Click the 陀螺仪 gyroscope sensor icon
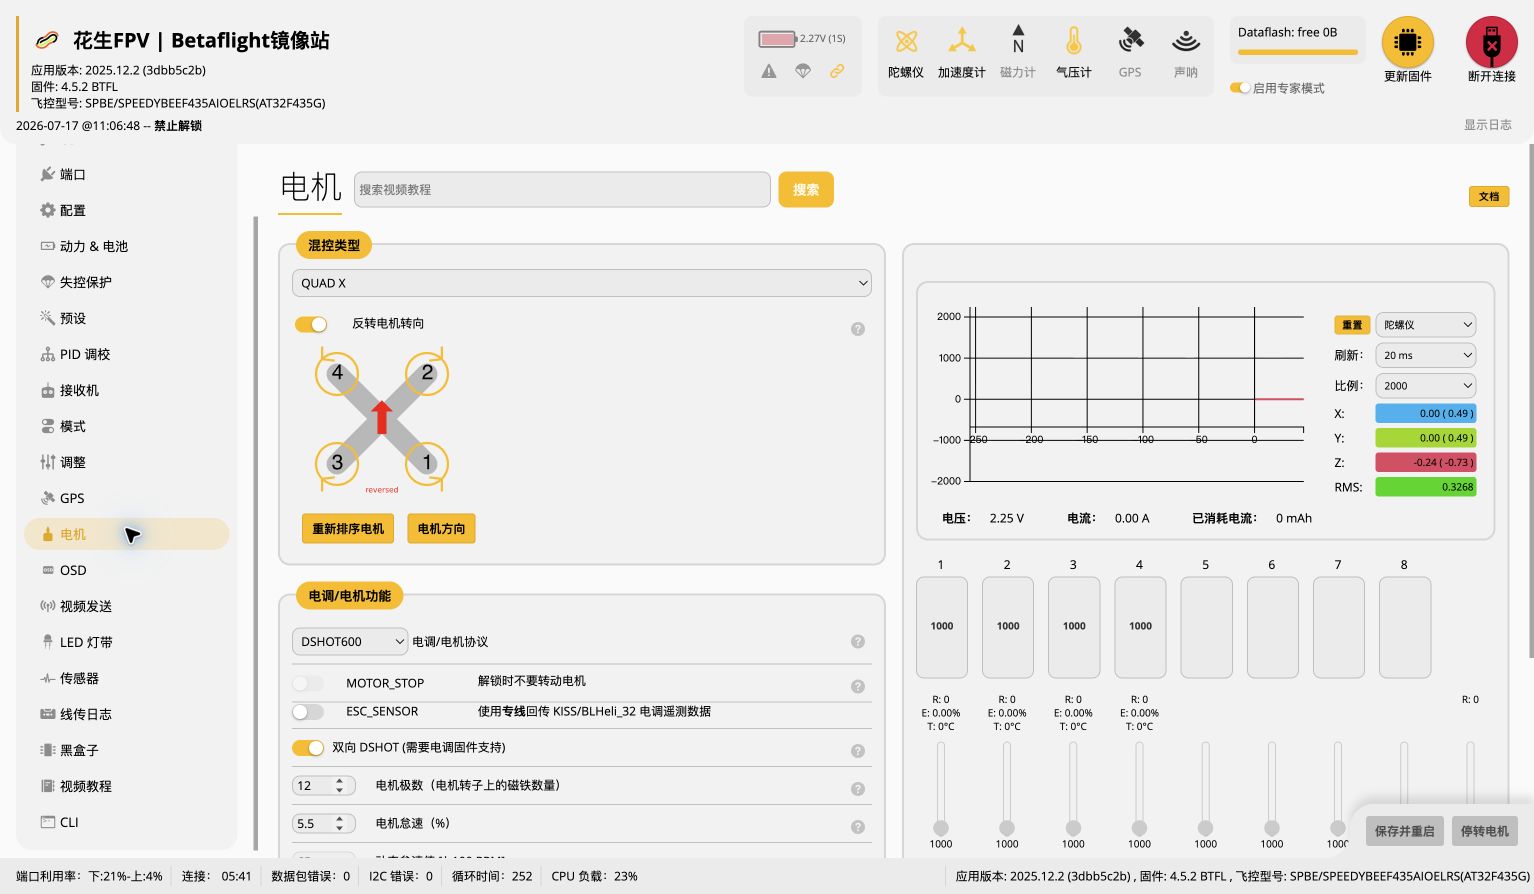The image size is (1534, 894). (906, 41)
